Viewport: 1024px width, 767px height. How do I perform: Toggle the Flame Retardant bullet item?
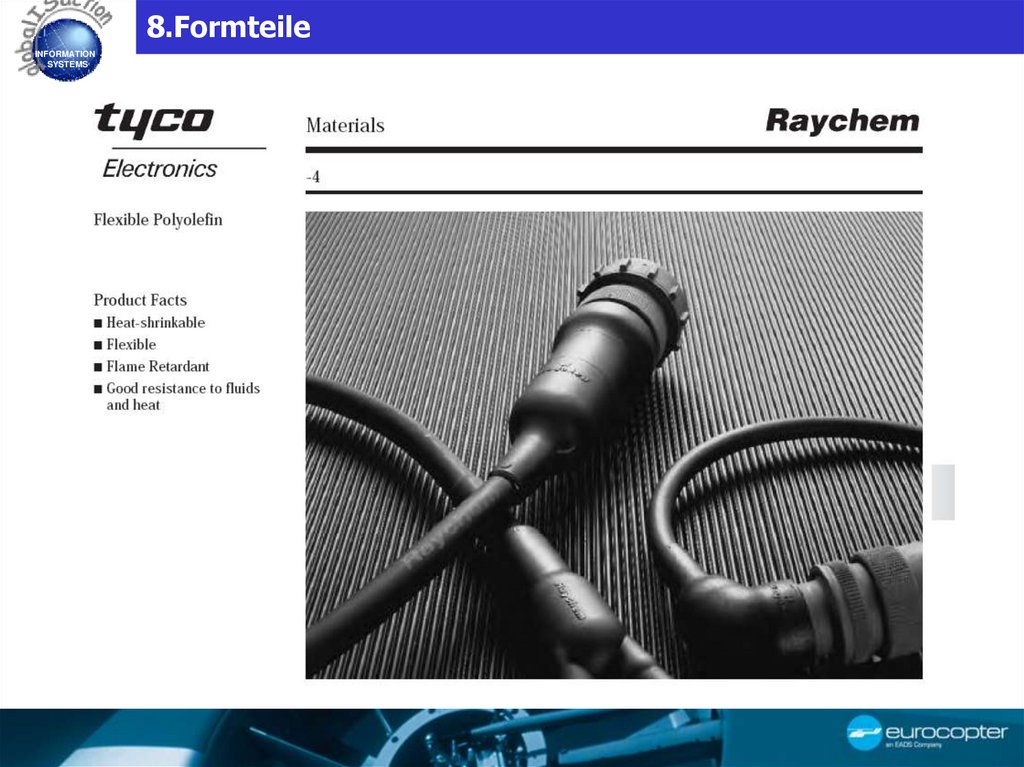click(157, 366)
